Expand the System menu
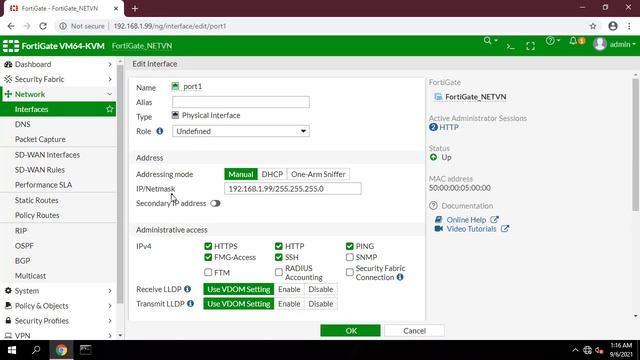This screenshot has width=640, height=360. coord(58,291)
